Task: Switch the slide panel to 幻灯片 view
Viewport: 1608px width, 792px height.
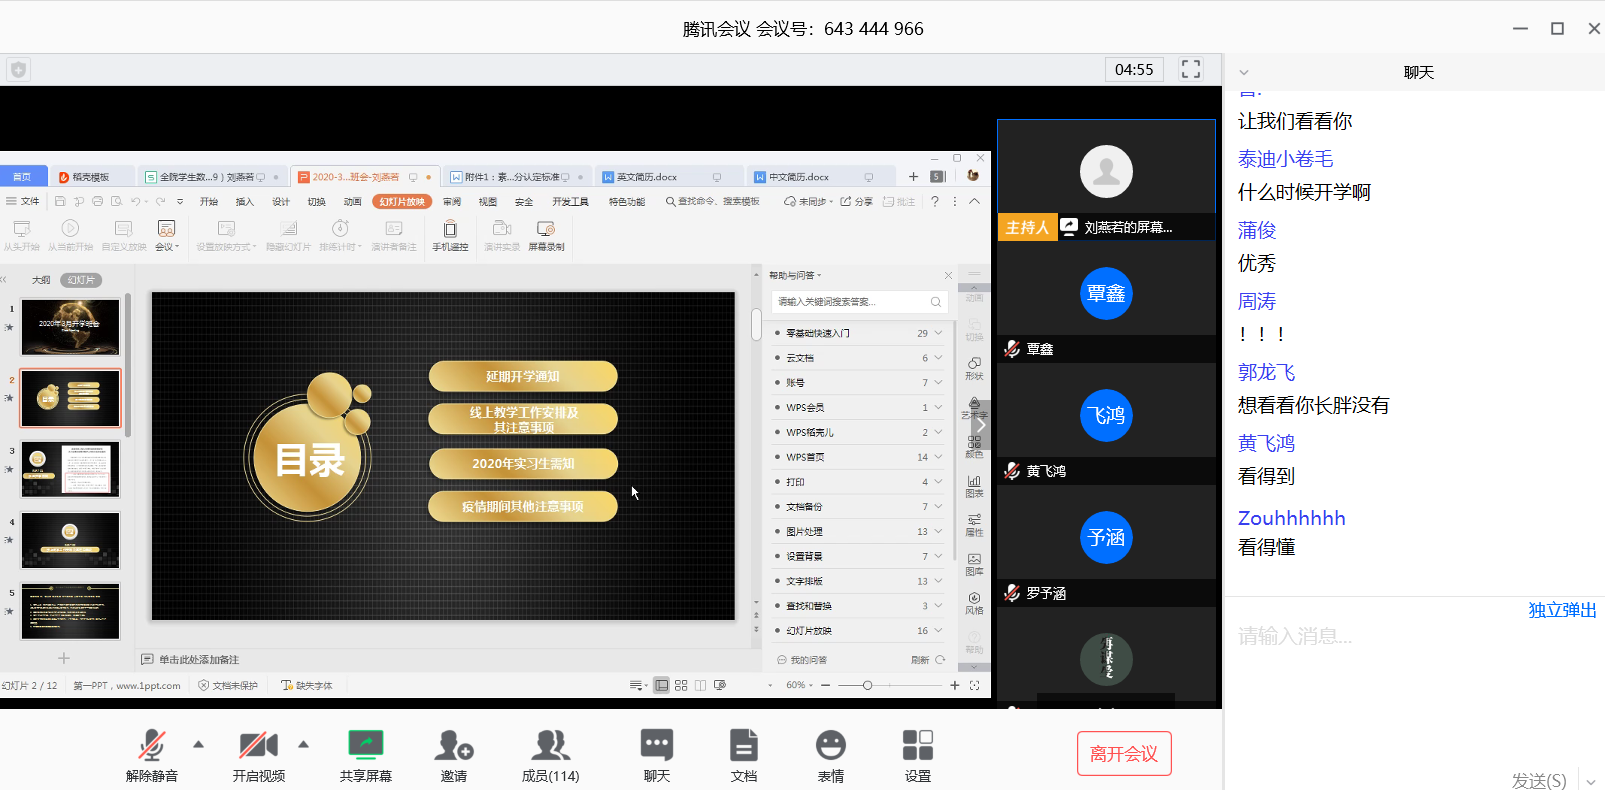Action: [x=81, y=280]
